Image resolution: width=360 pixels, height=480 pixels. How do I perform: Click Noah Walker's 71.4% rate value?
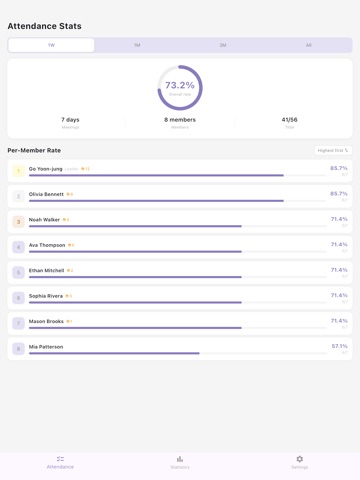pos(339,219)
